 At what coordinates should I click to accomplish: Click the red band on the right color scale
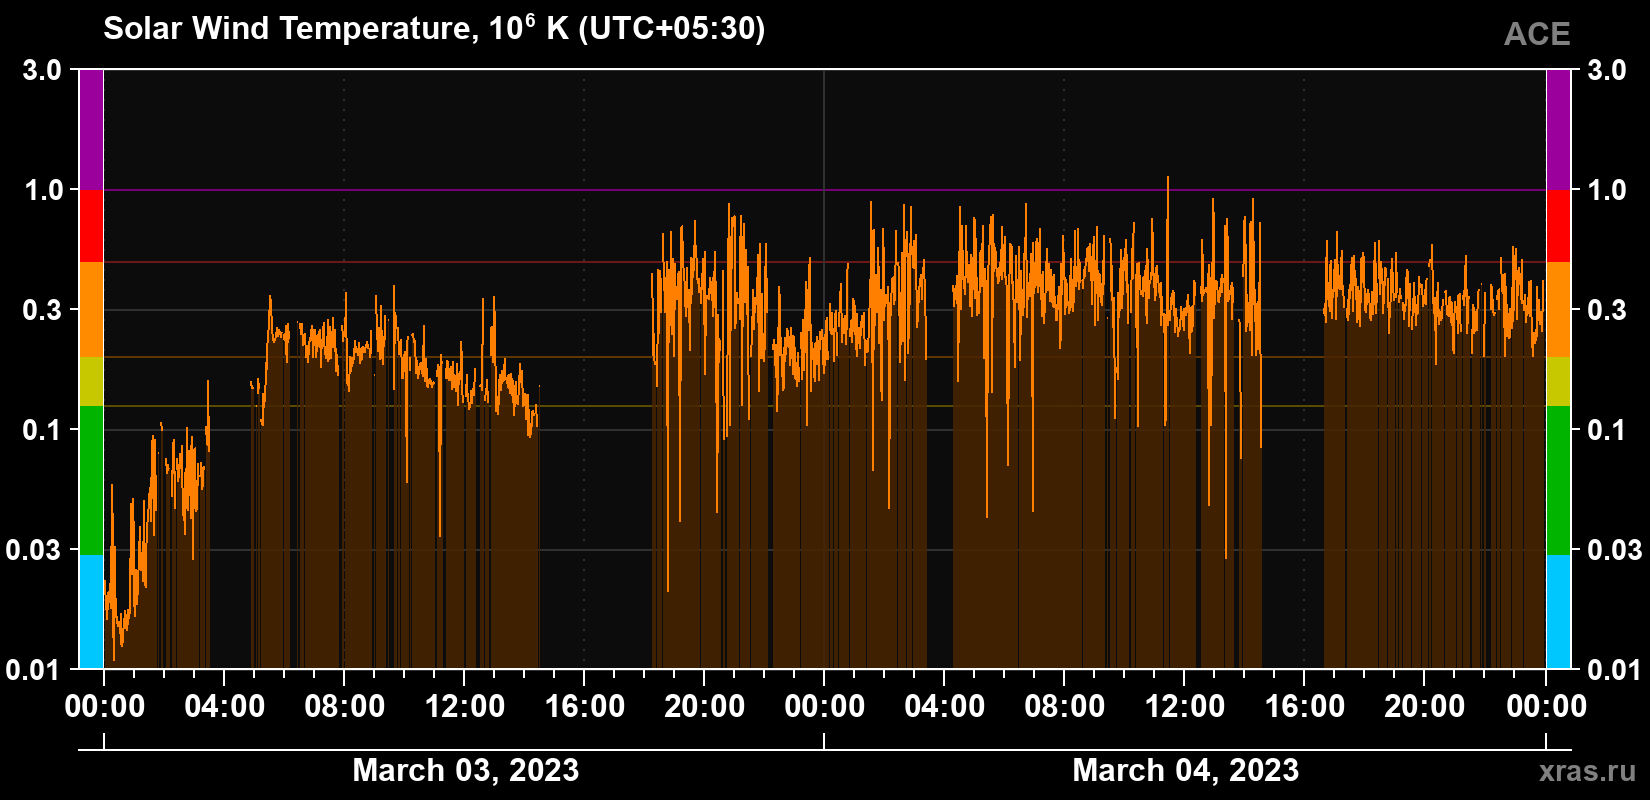coord(1558,226)
